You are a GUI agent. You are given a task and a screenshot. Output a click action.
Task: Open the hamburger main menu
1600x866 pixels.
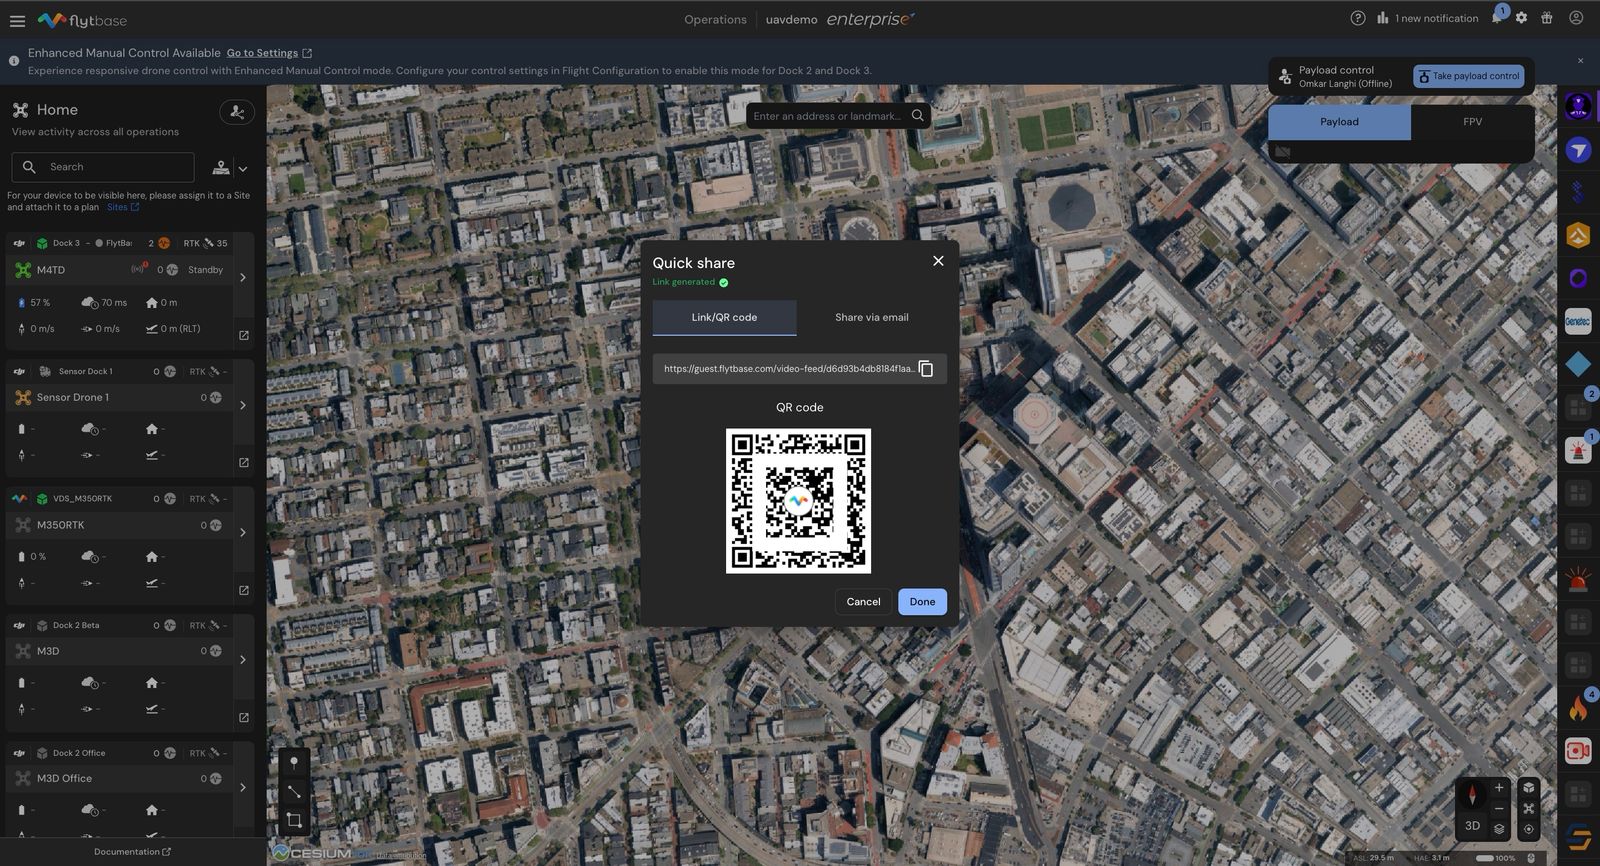click(17, 20)
